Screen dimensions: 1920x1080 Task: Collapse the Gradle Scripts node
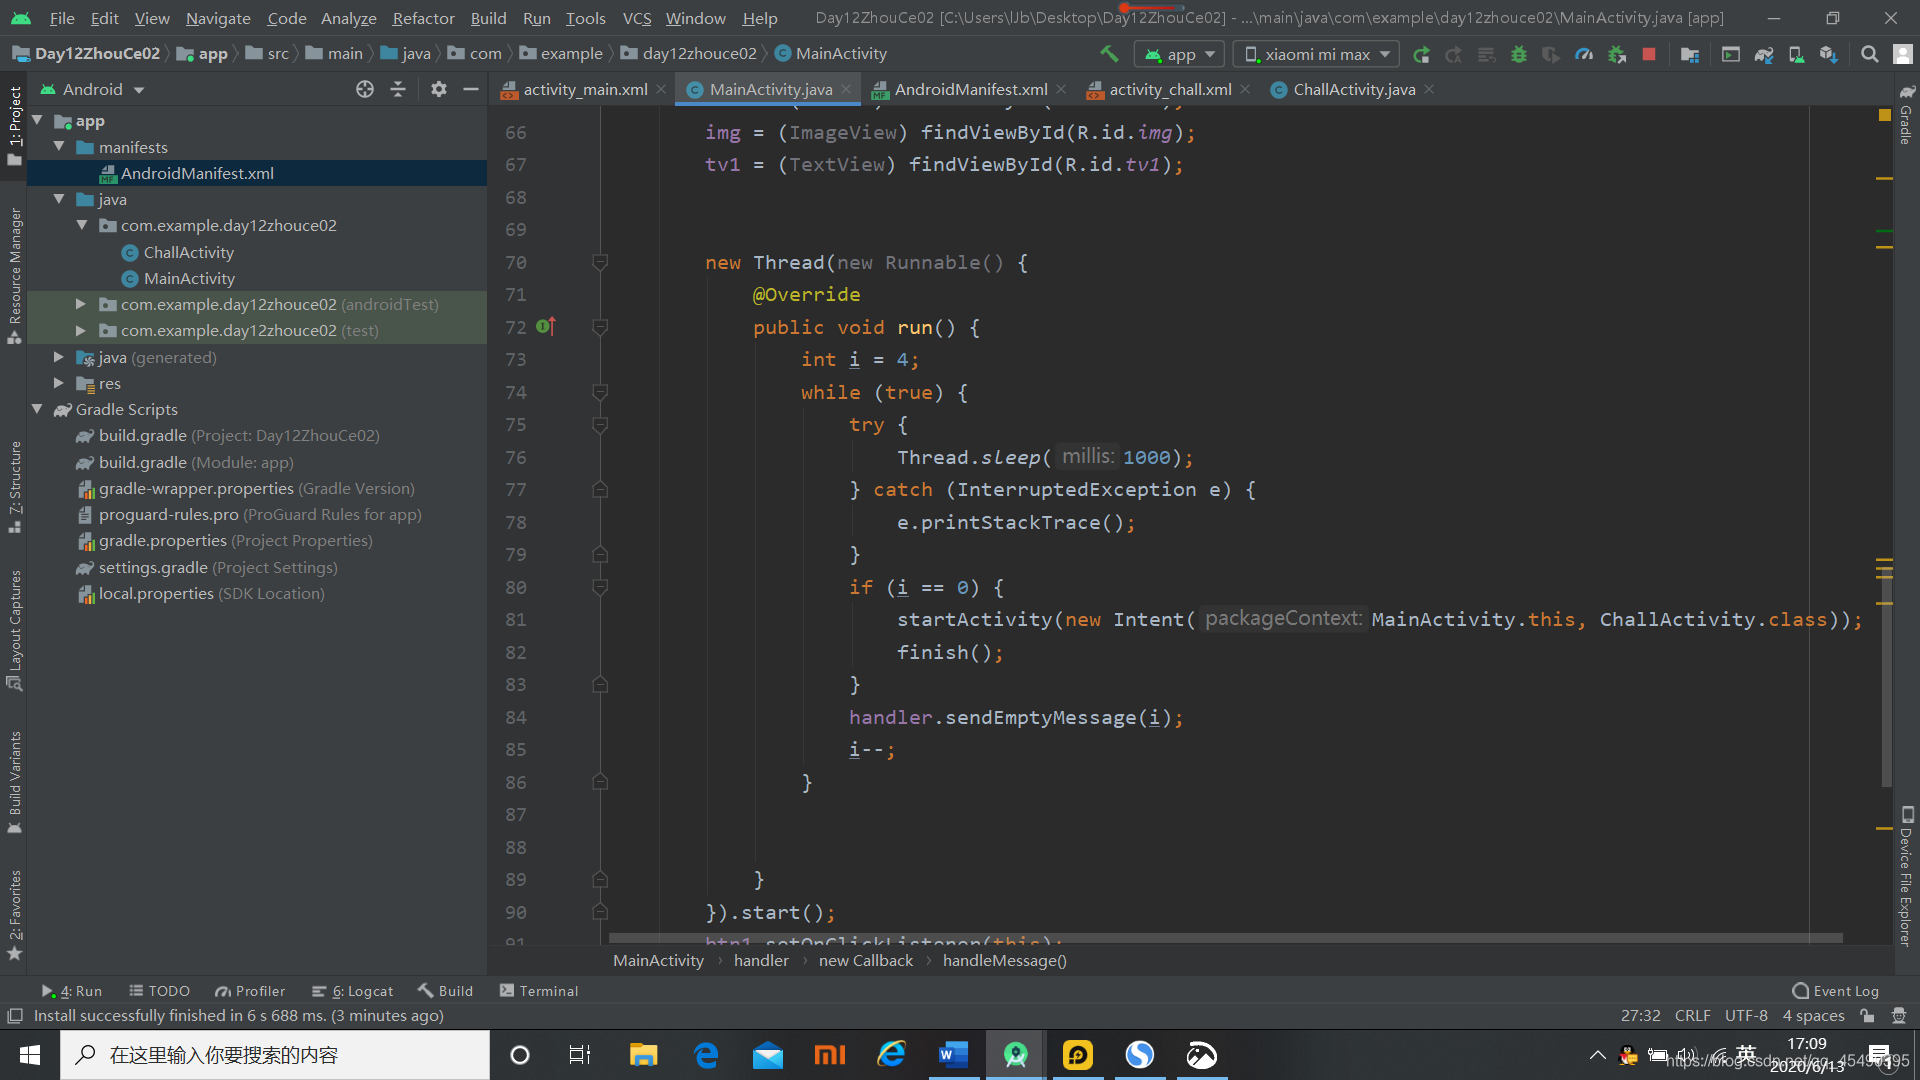37,409
